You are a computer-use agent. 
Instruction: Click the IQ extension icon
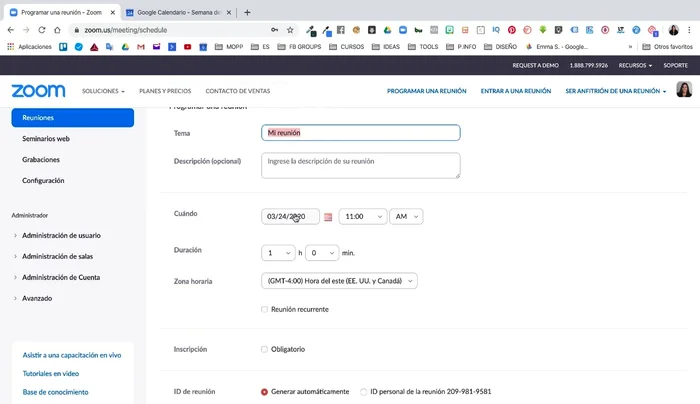tap(496, 30)
